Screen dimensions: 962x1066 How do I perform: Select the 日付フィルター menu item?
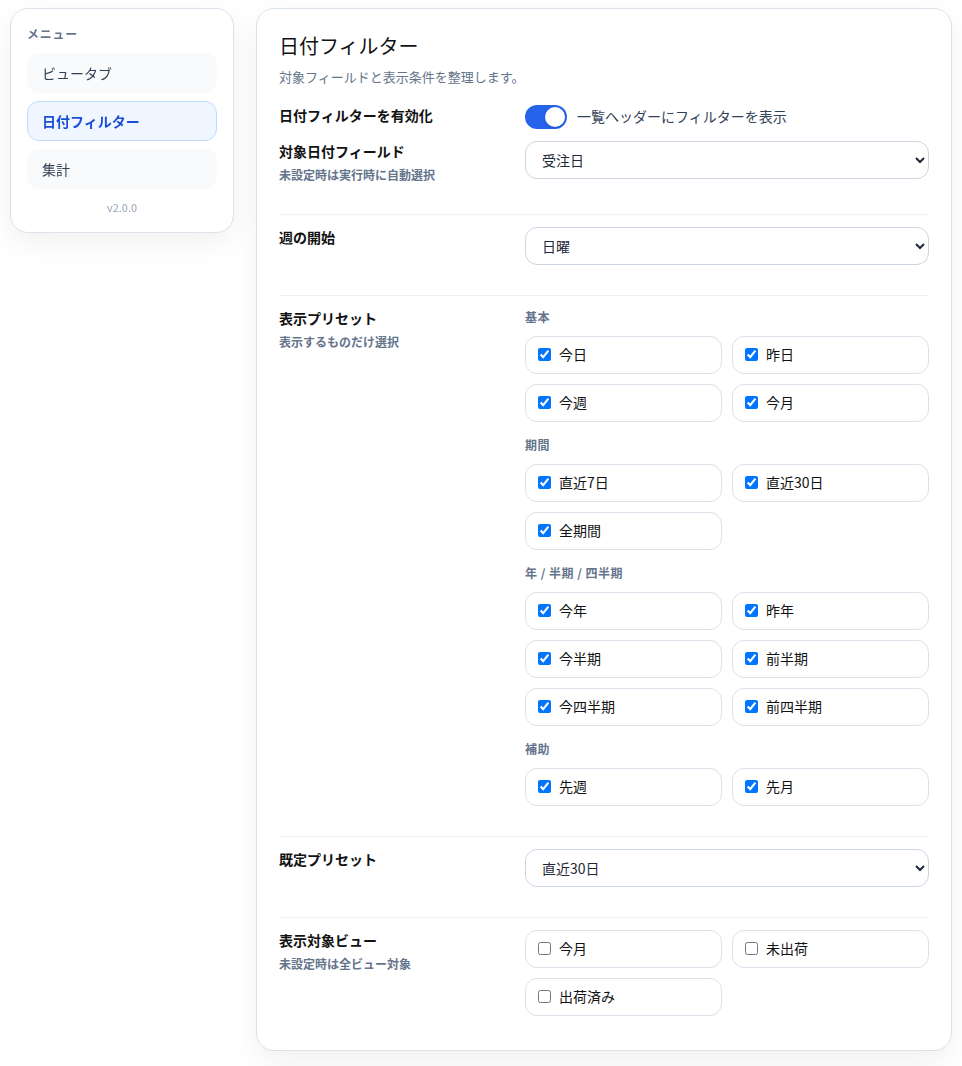[x=122, y=122]
